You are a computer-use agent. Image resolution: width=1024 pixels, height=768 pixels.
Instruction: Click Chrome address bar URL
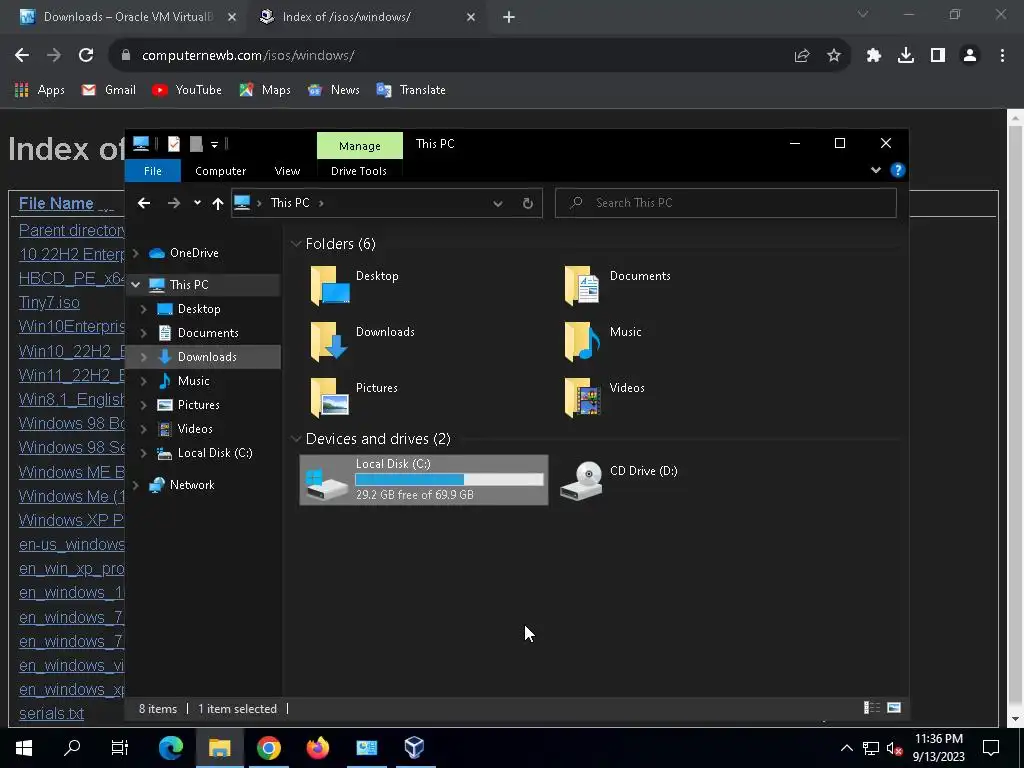(248, 56)
